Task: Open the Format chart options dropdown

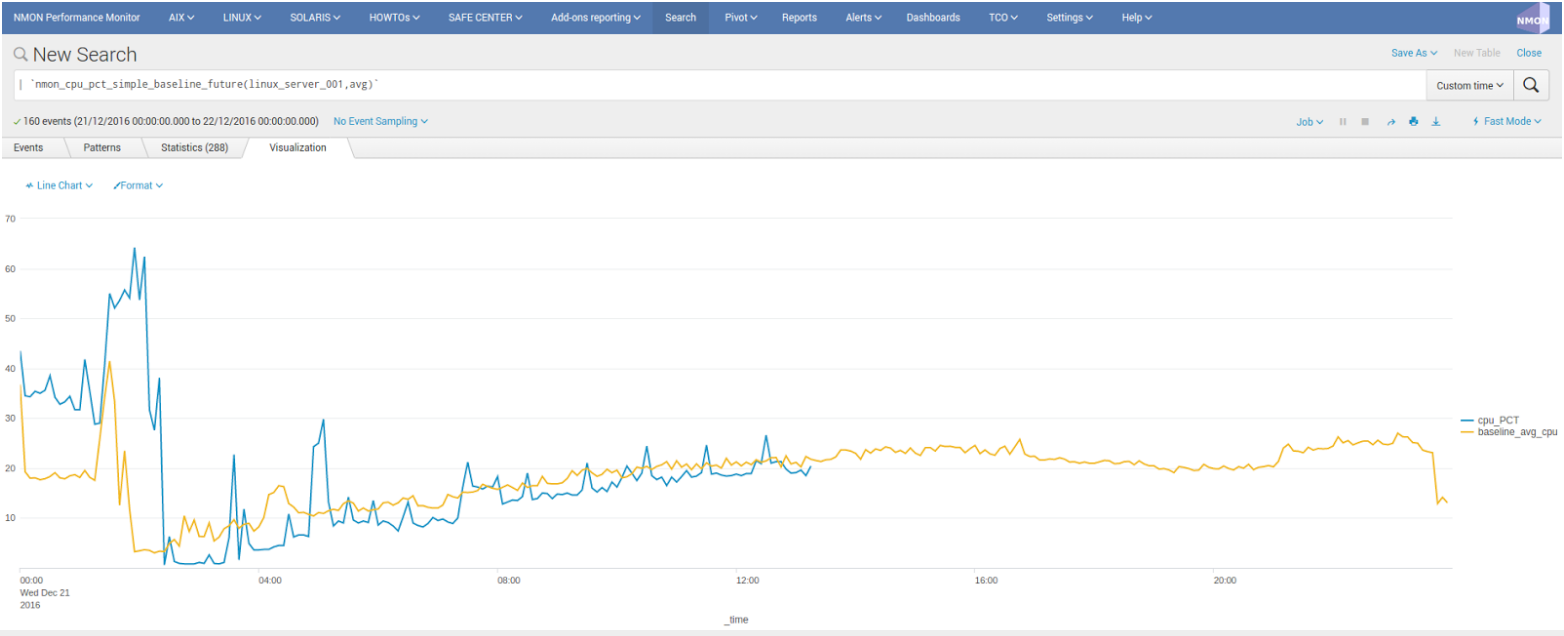Action: (x=138, y=185)
